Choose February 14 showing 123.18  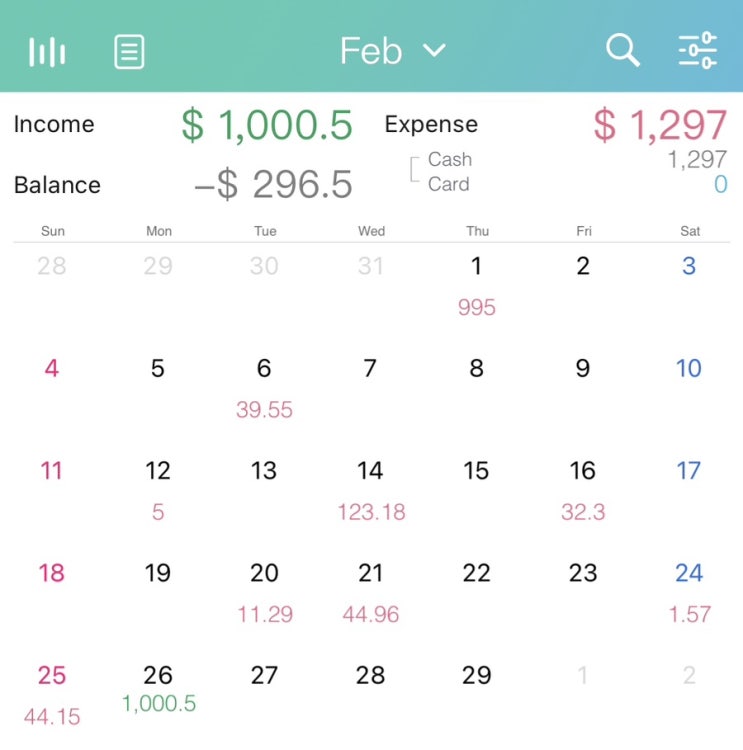[371, 489]
